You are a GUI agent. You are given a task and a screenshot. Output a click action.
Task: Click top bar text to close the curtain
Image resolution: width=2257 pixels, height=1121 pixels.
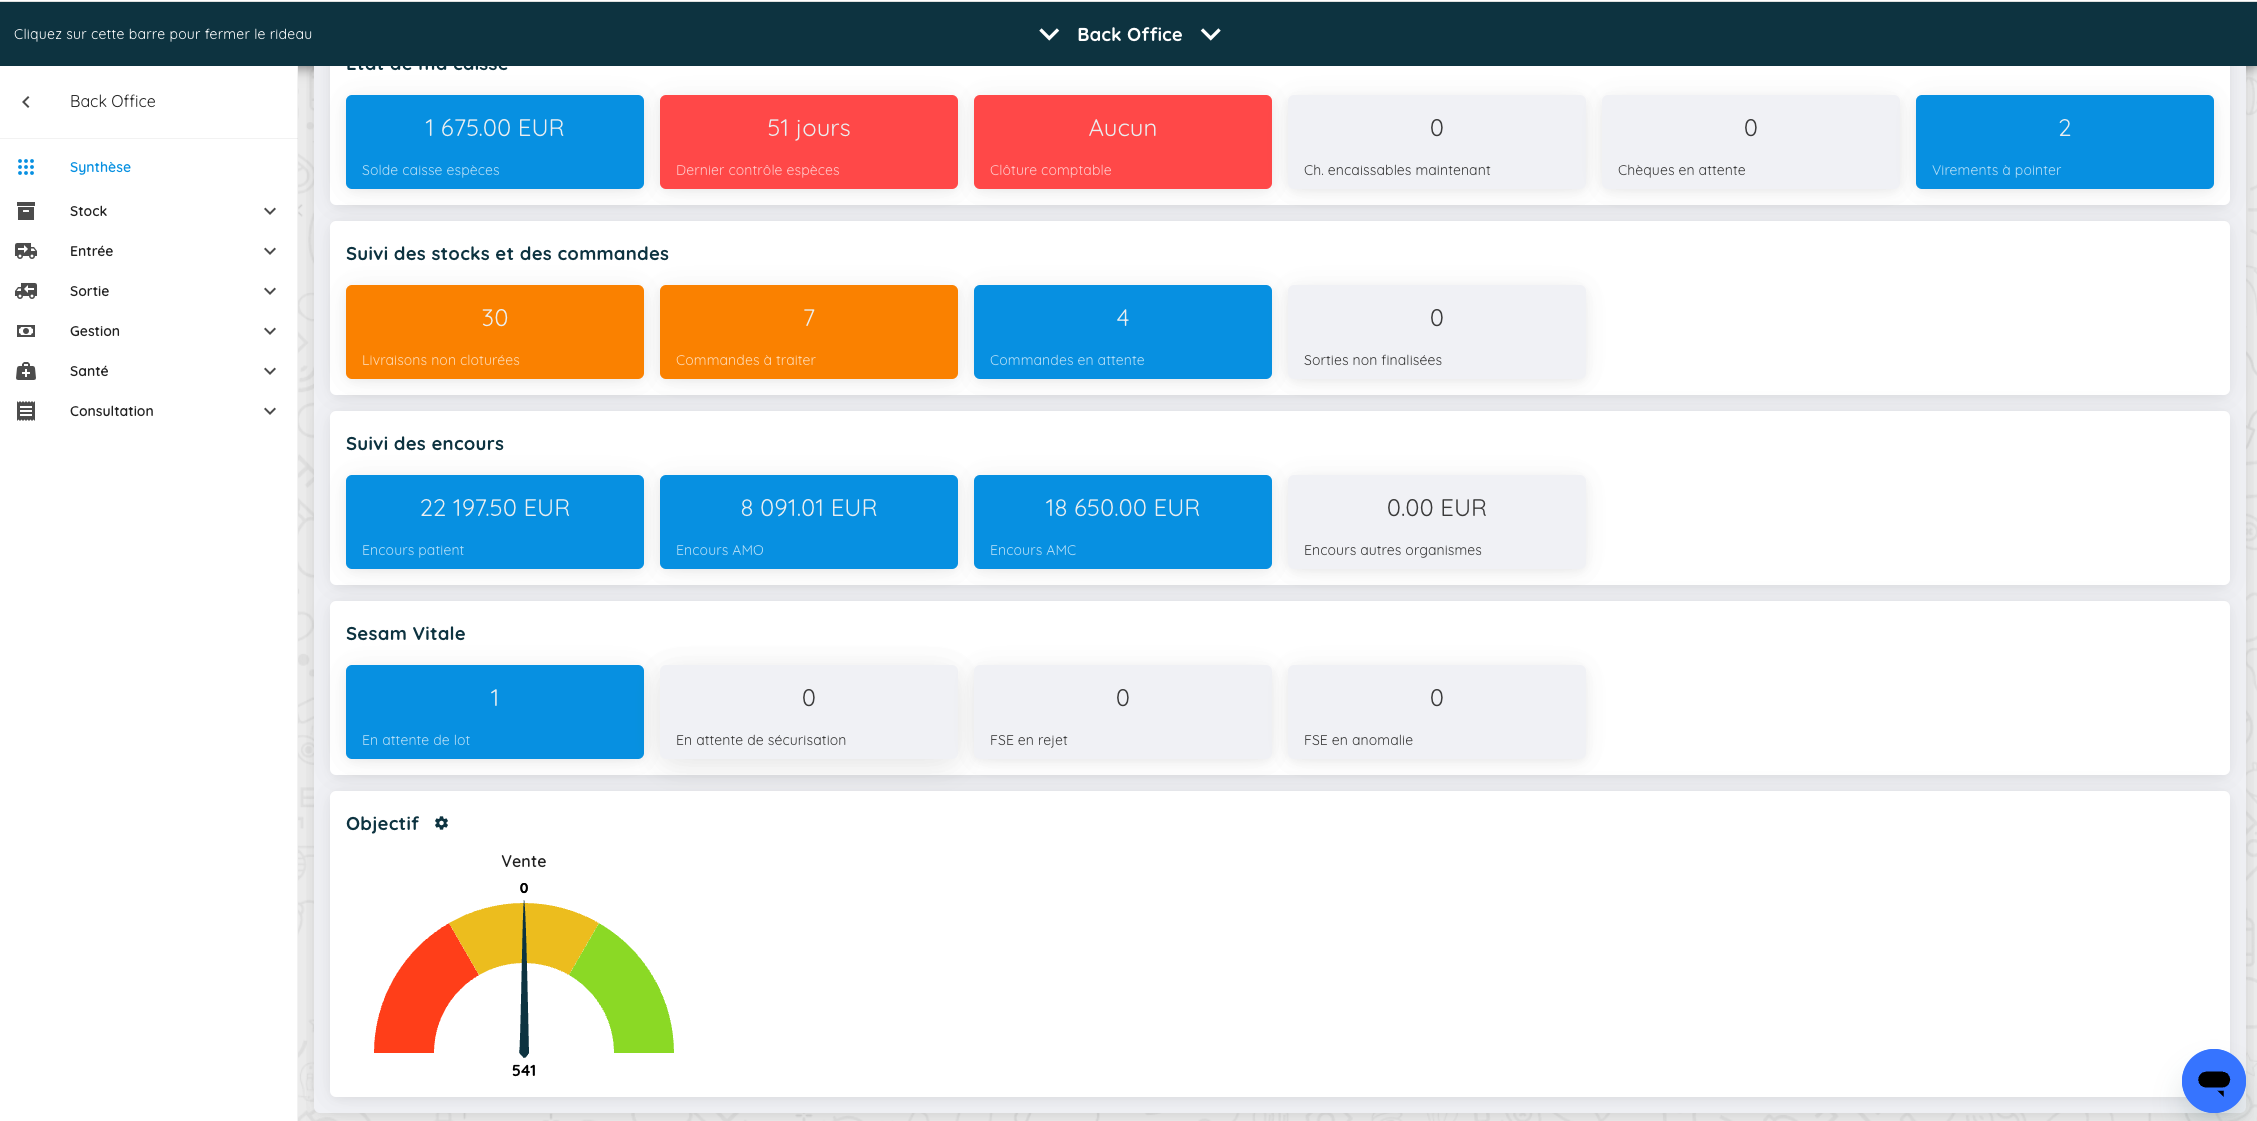(x=163, y=34)
